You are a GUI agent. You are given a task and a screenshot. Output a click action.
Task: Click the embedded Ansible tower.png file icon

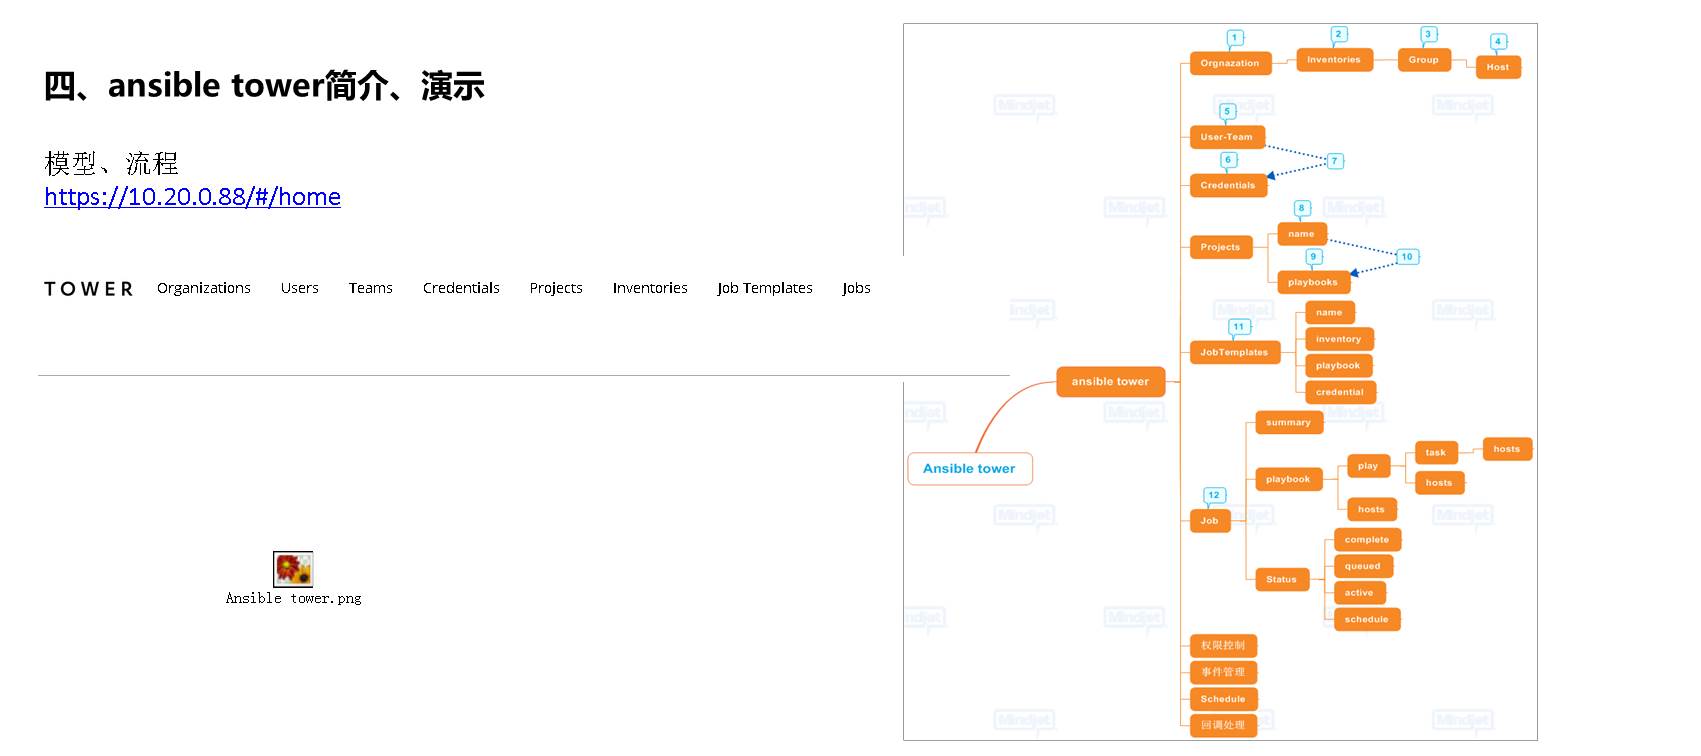tap(293, 569)
